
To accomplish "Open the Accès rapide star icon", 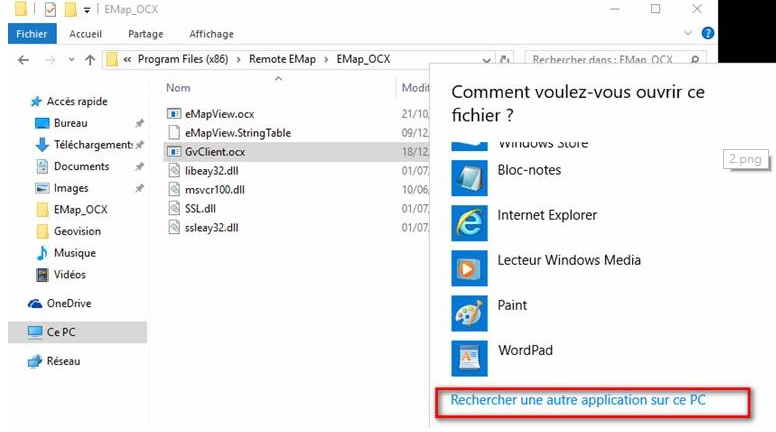I will tap(36, 101).
